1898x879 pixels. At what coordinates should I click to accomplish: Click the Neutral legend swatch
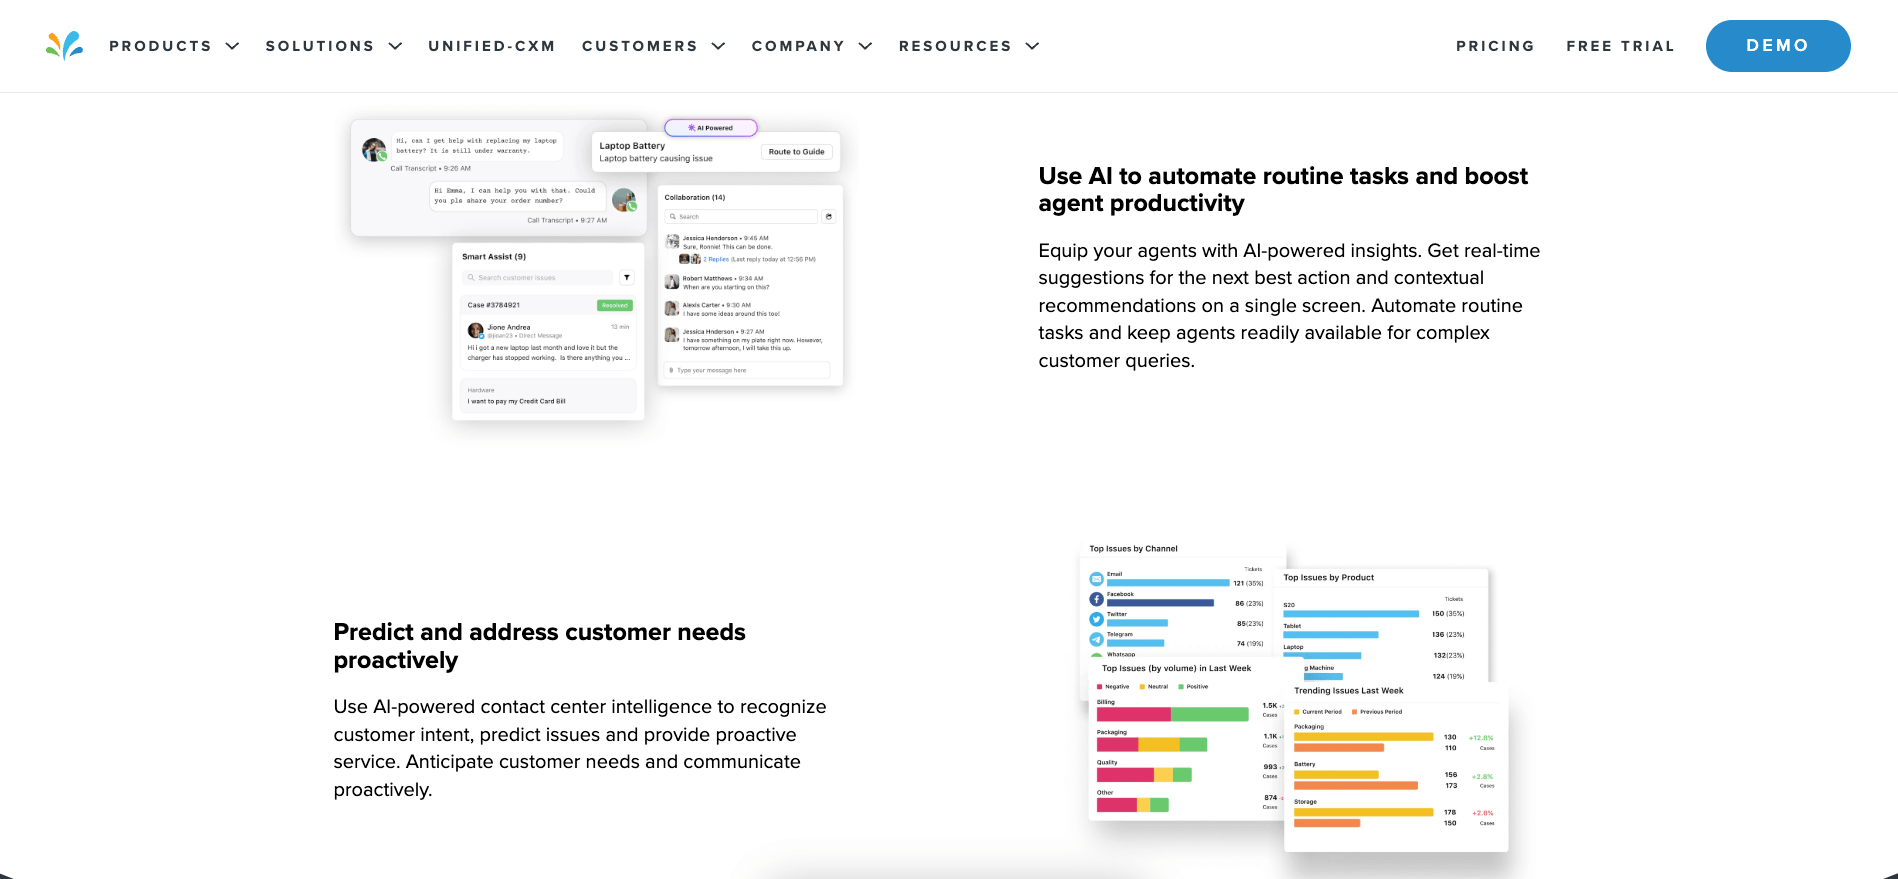1142,687
